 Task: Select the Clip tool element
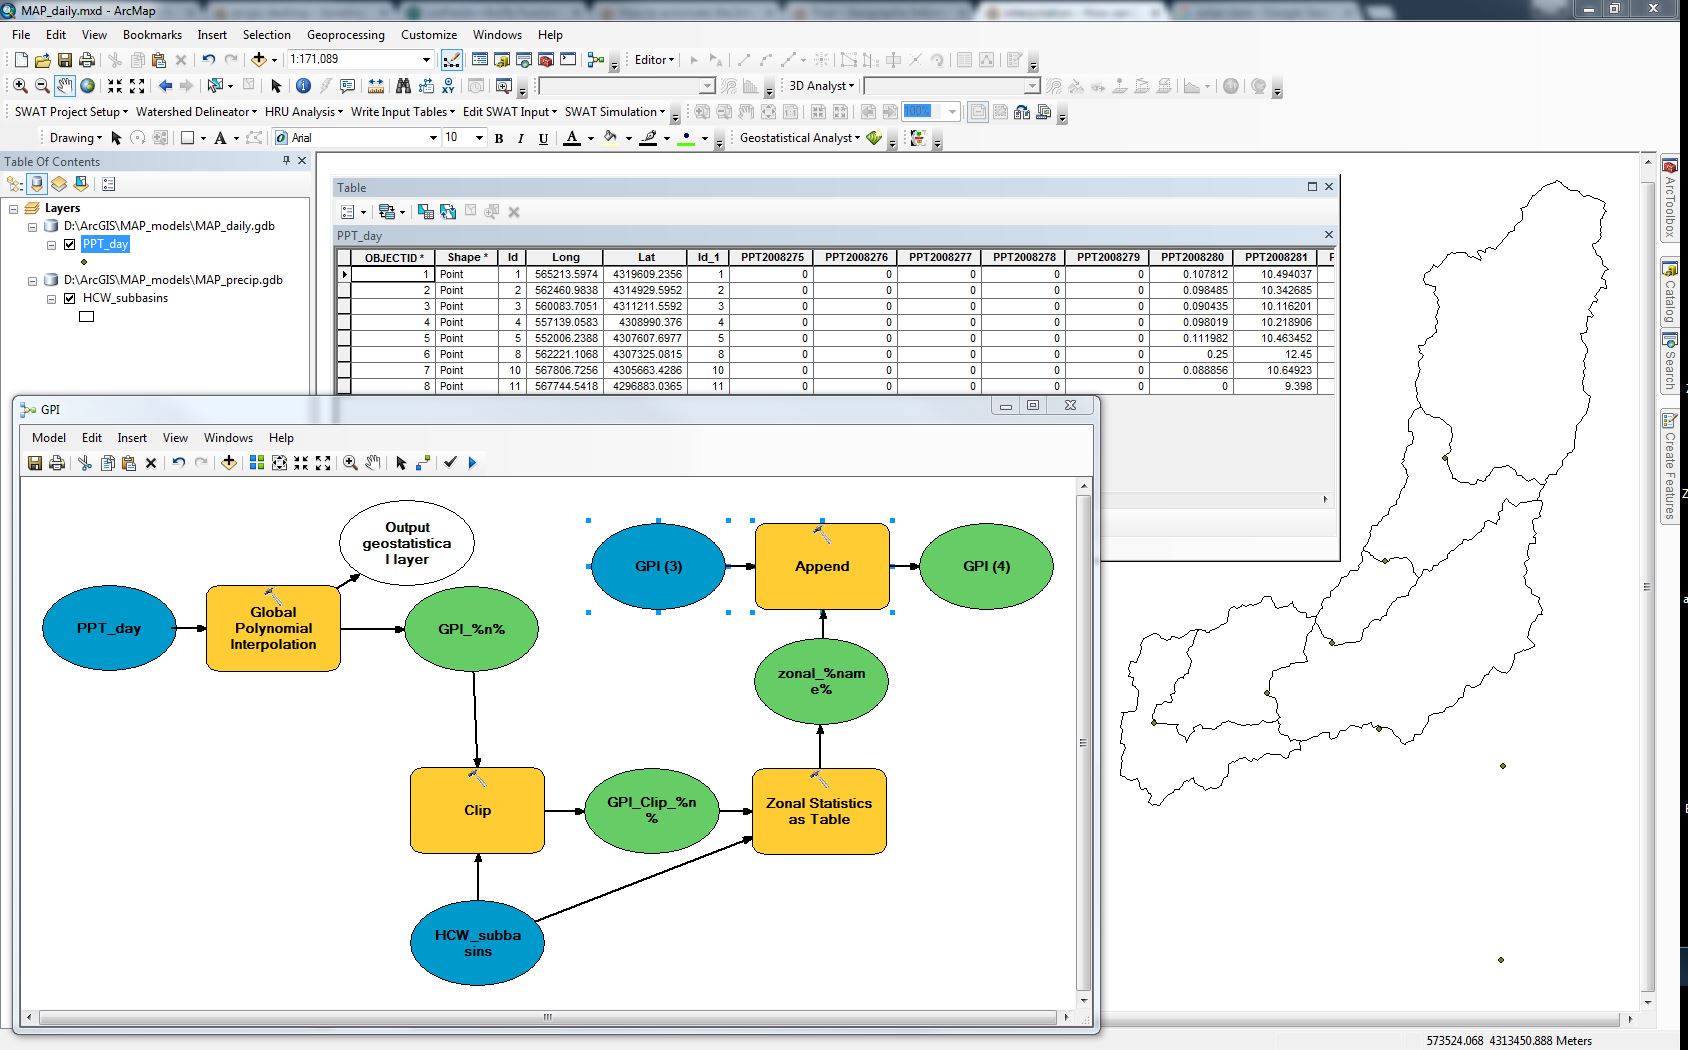tap(477, 810)
